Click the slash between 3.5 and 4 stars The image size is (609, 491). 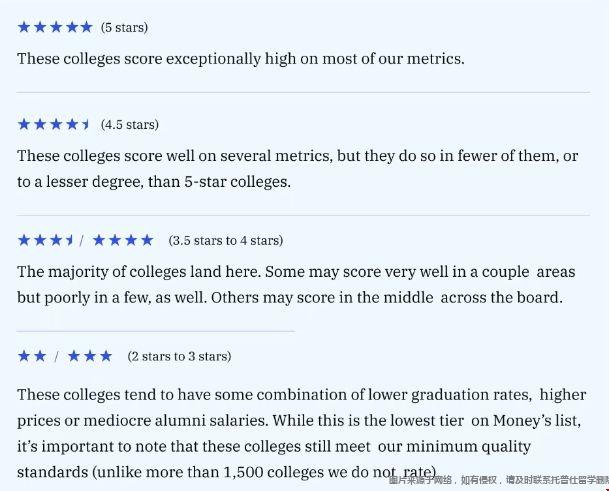coord(82,241)
